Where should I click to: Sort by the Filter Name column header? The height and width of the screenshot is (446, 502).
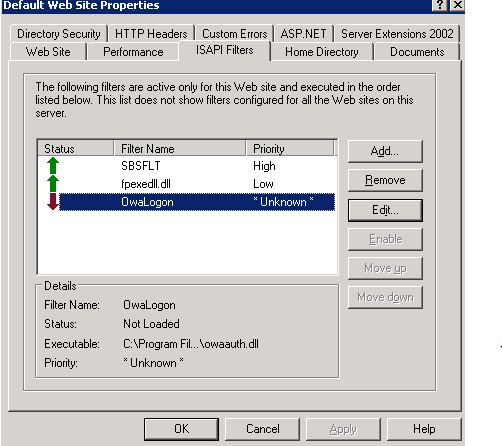pos(180,148)
